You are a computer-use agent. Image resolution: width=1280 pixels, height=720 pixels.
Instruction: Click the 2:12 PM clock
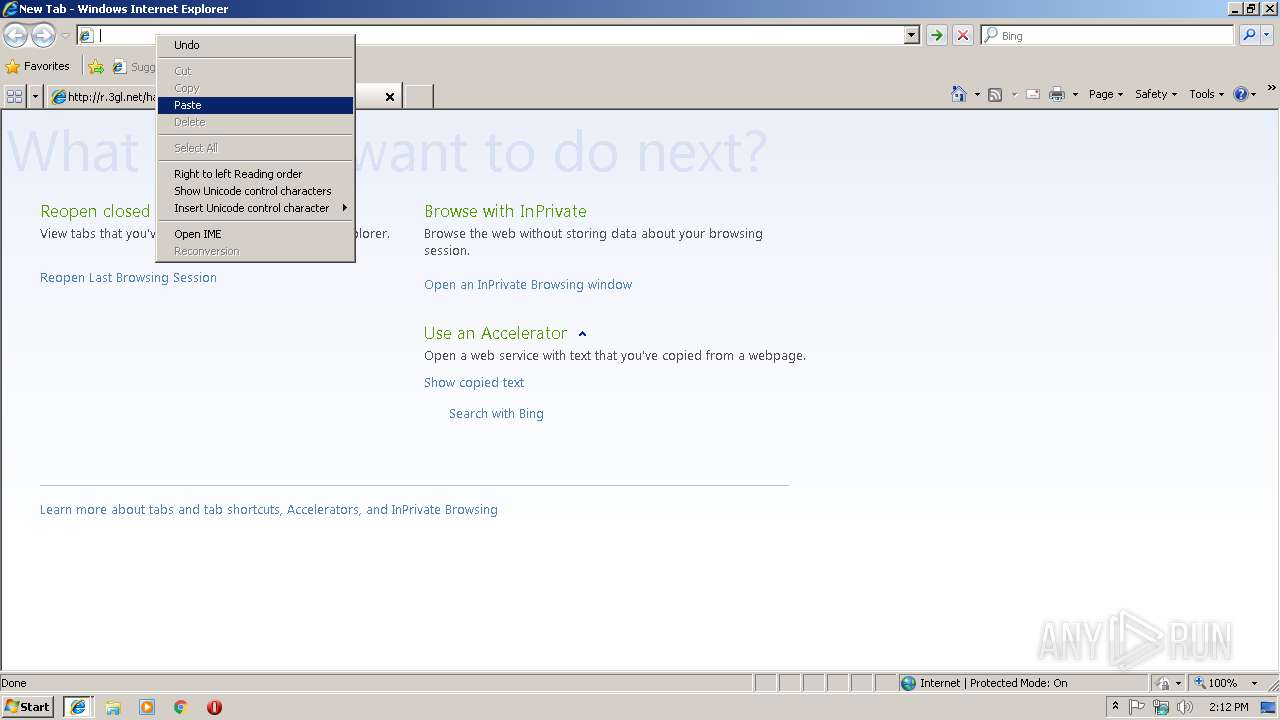point(1228,707)
